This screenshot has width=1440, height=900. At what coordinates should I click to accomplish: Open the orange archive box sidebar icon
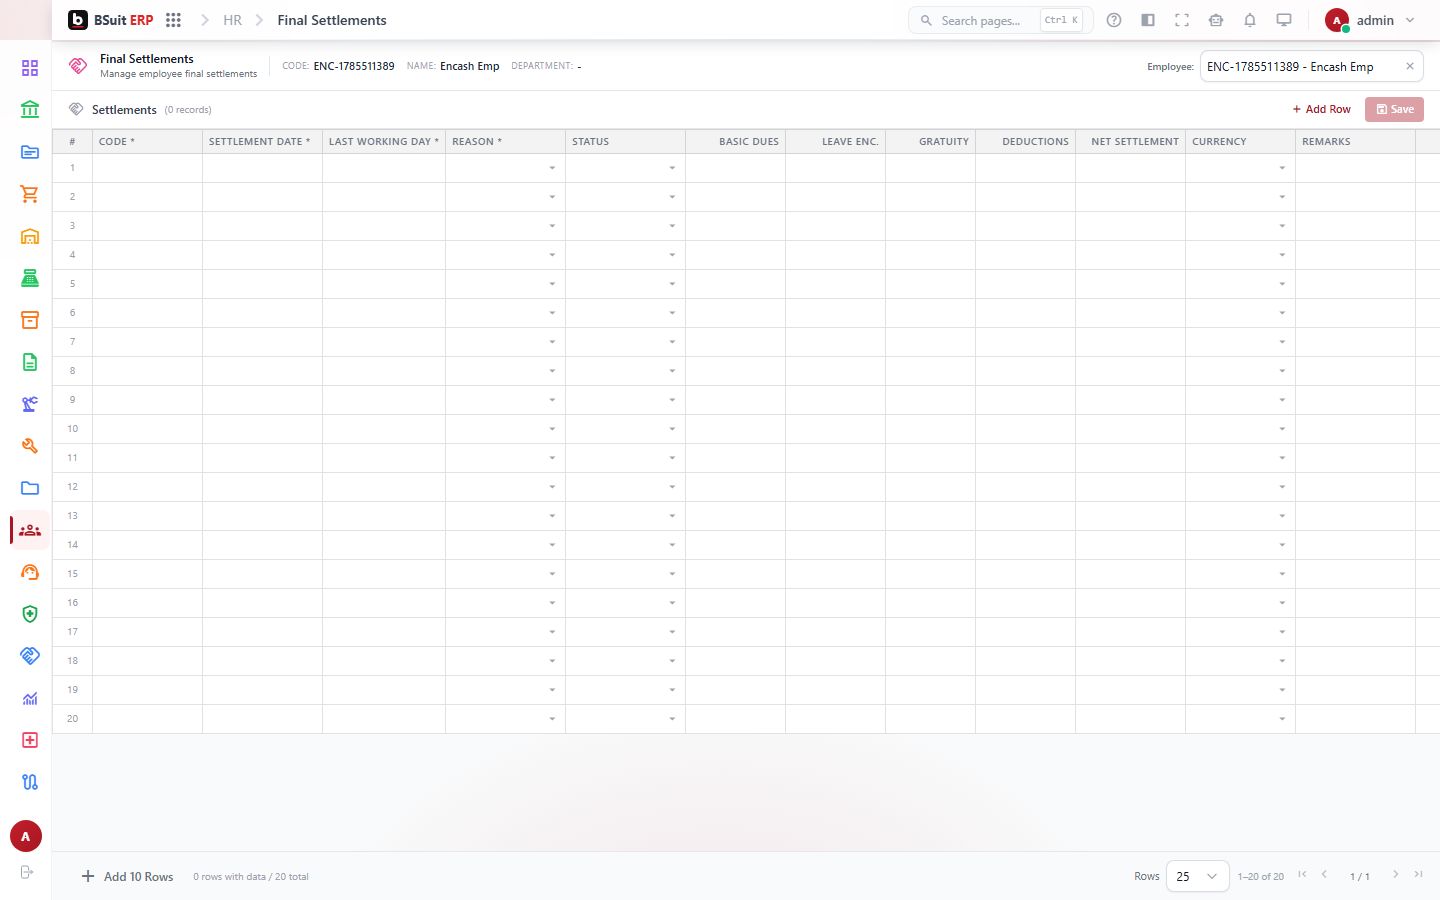click(x=30, y=320)
